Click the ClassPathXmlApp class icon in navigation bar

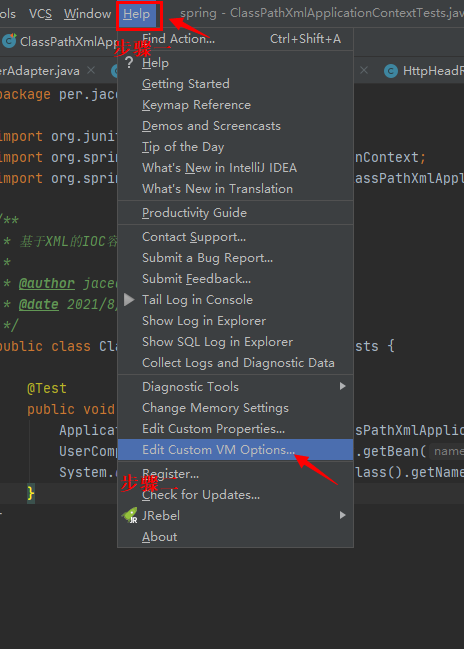click(9, 41)
